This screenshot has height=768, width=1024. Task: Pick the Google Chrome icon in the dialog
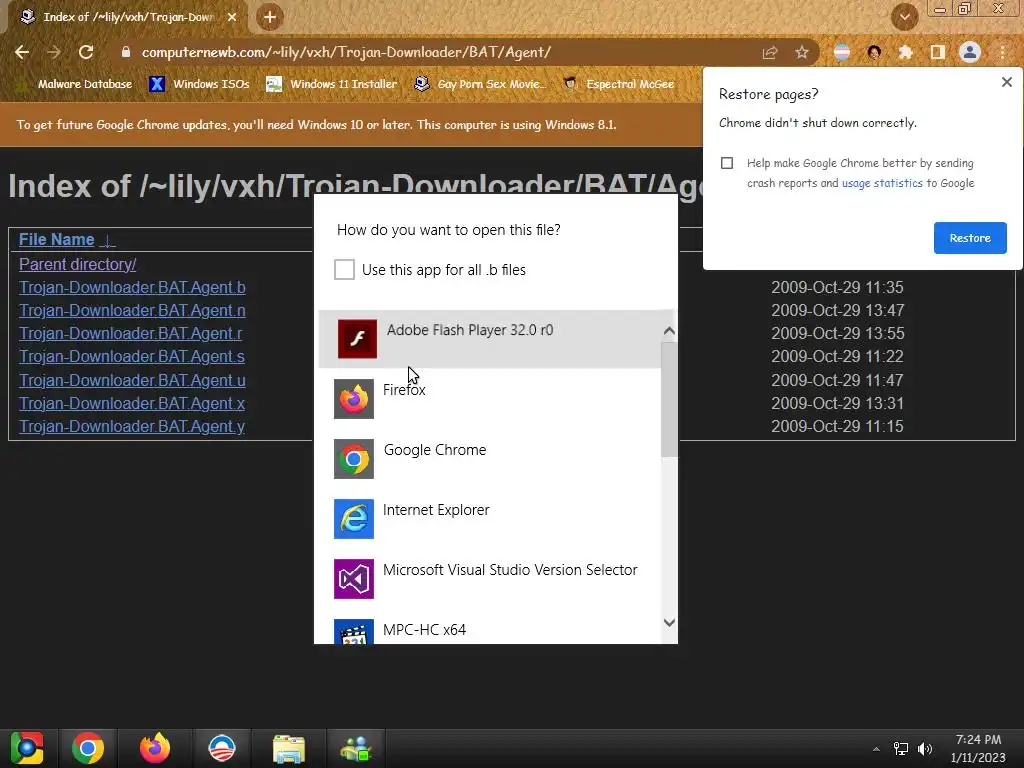(x=354, y=459)
